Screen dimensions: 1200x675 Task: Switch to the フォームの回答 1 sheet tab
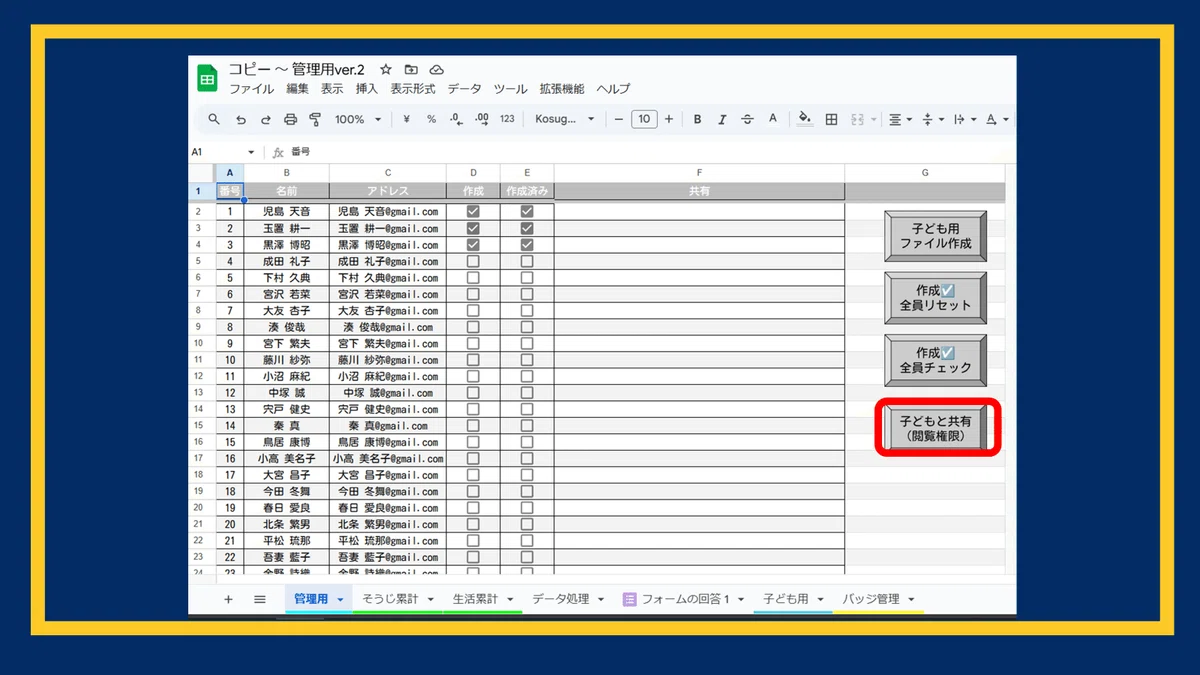[684, 599]
